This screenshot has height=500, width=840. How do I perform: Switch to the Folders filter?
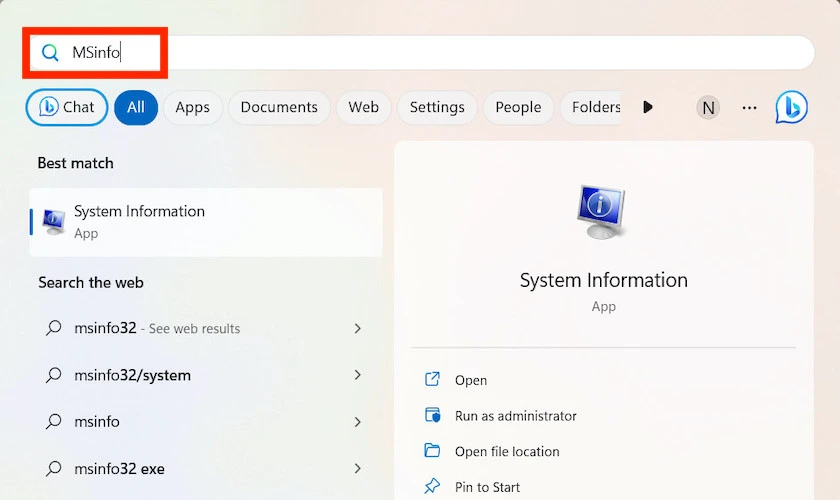coord(591,107)
